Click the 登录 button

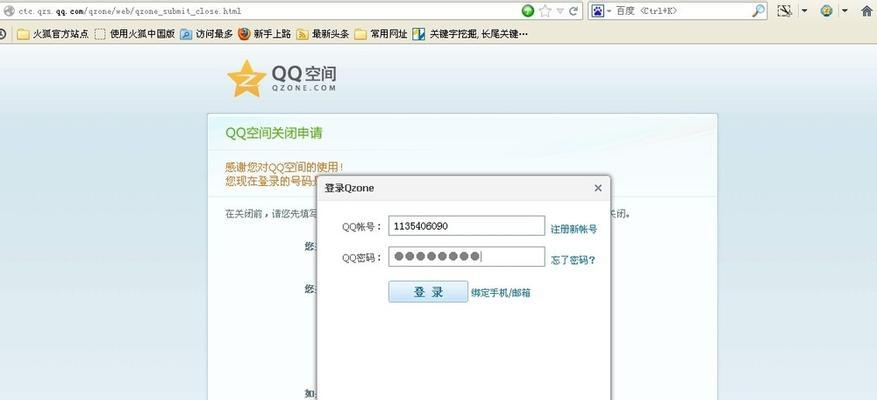pos(428,291)
